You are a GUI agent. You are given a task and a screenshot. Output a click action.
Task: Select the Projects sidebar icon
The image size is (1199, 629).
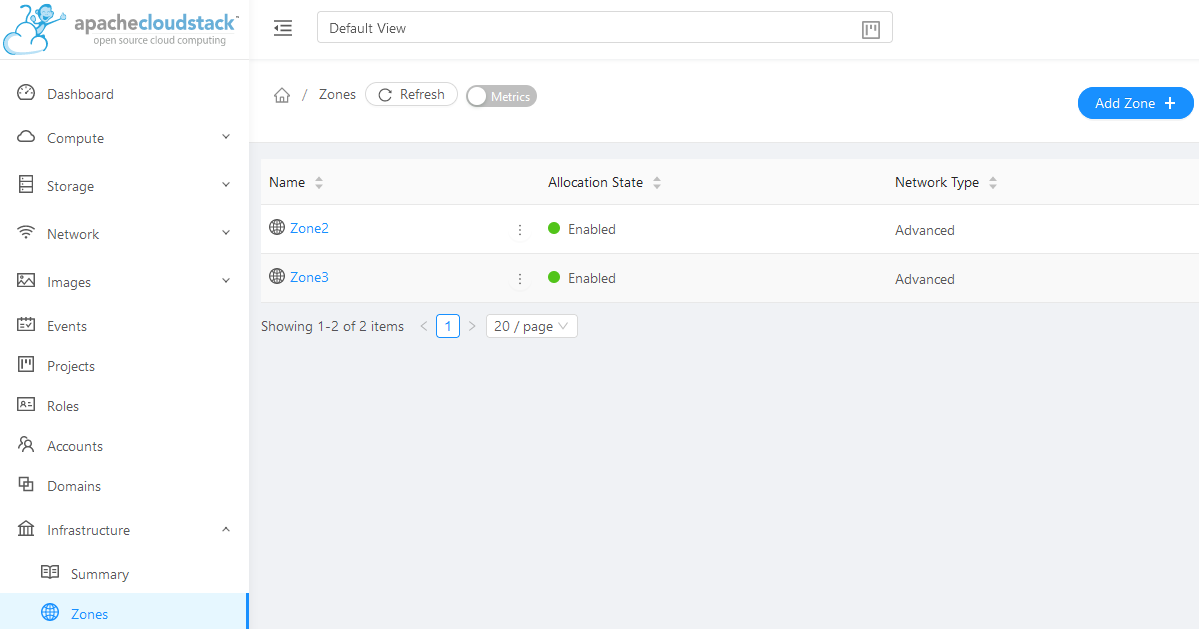pos(25,365)
